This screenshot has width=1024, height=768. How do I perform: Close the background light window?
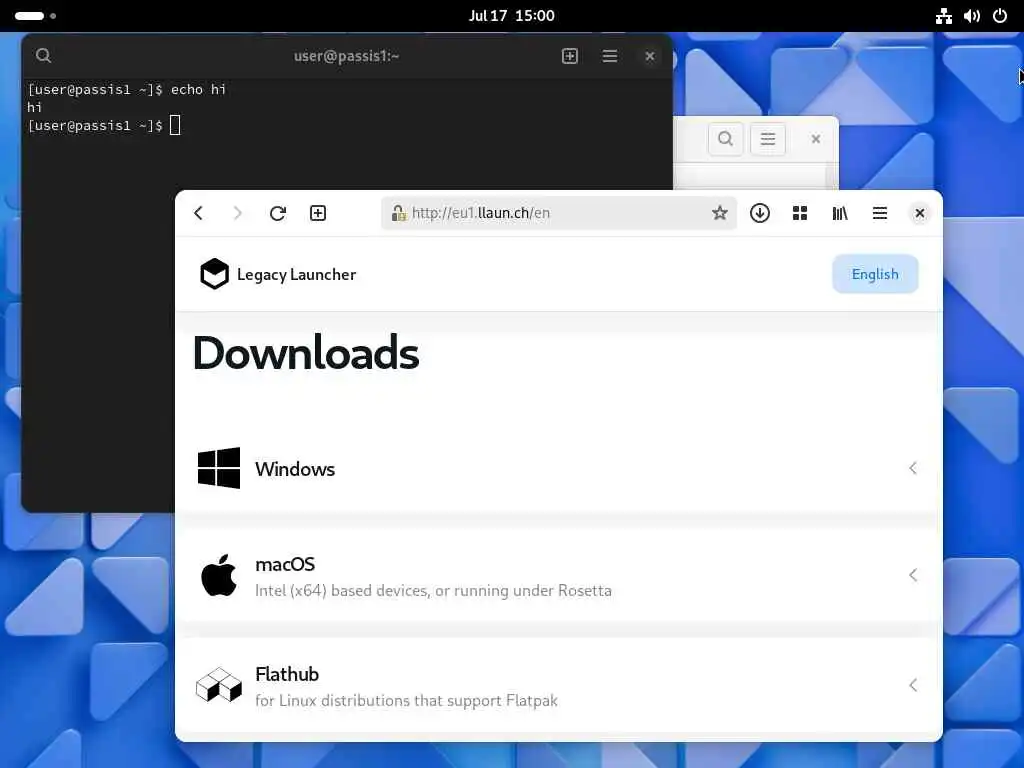click(x=816, y=138)
